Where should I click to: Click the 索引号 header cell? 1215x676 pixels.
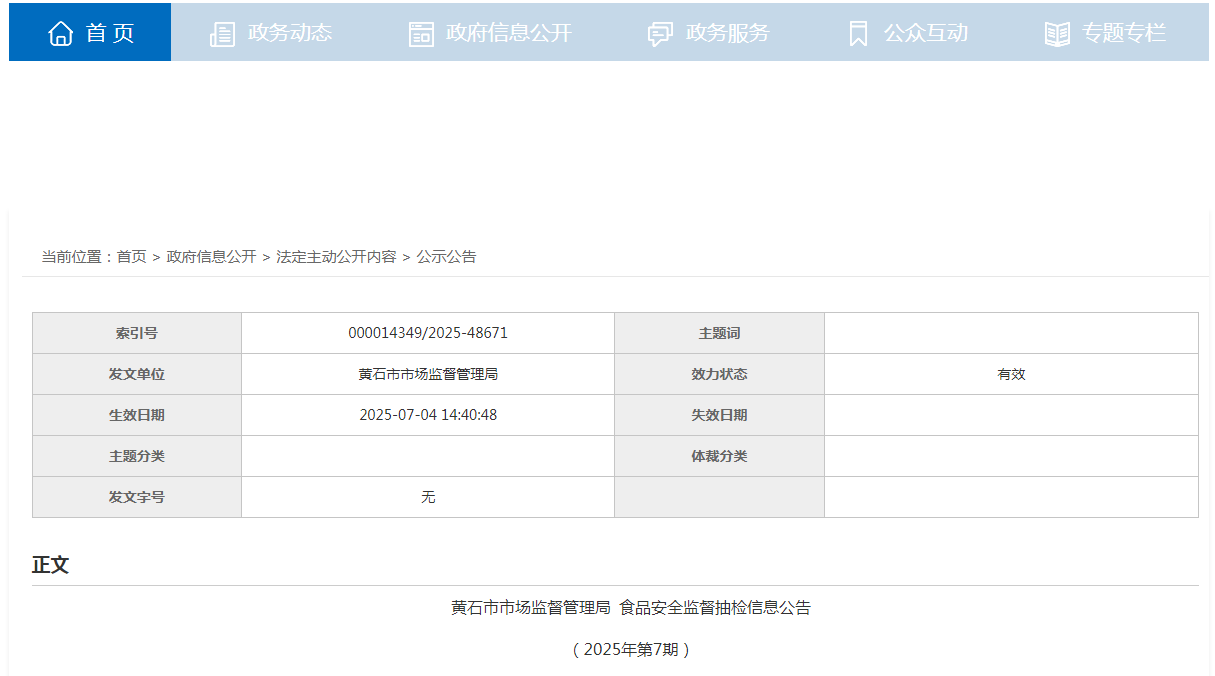(137, 333)
